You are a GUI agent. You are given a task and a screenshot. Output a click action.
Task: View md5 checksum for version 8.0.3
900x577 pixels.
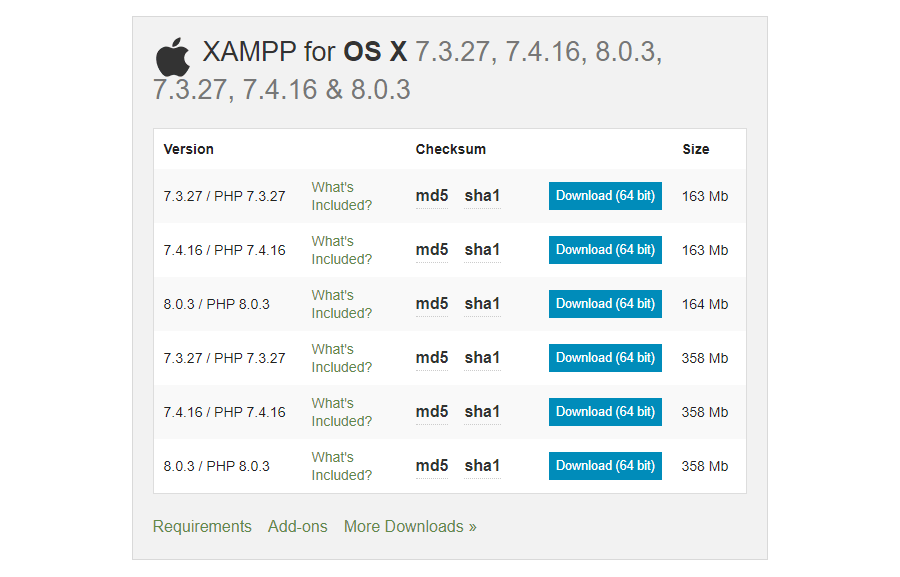coord(430,303)
